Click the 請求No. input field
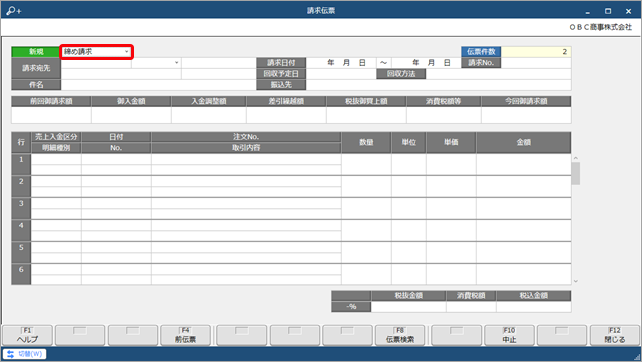642x362 pixels. 536,63
